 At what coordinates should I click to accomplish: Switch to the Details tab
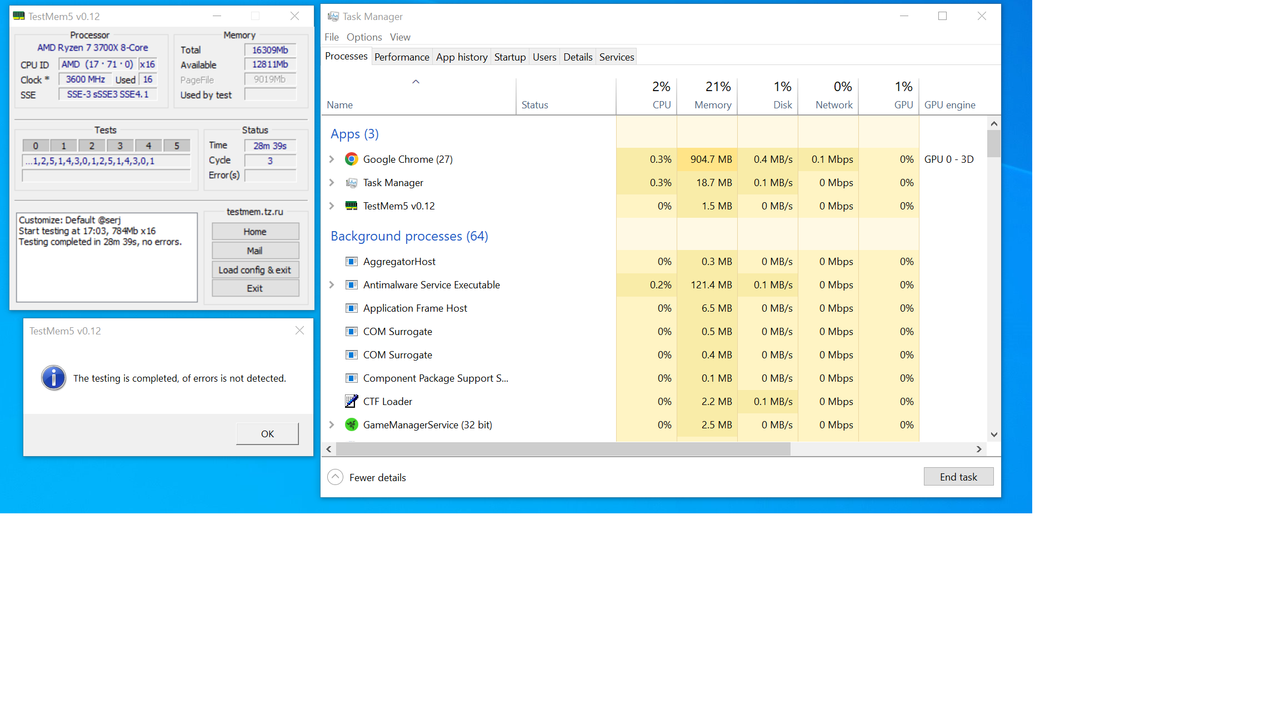tap(578, 57)
